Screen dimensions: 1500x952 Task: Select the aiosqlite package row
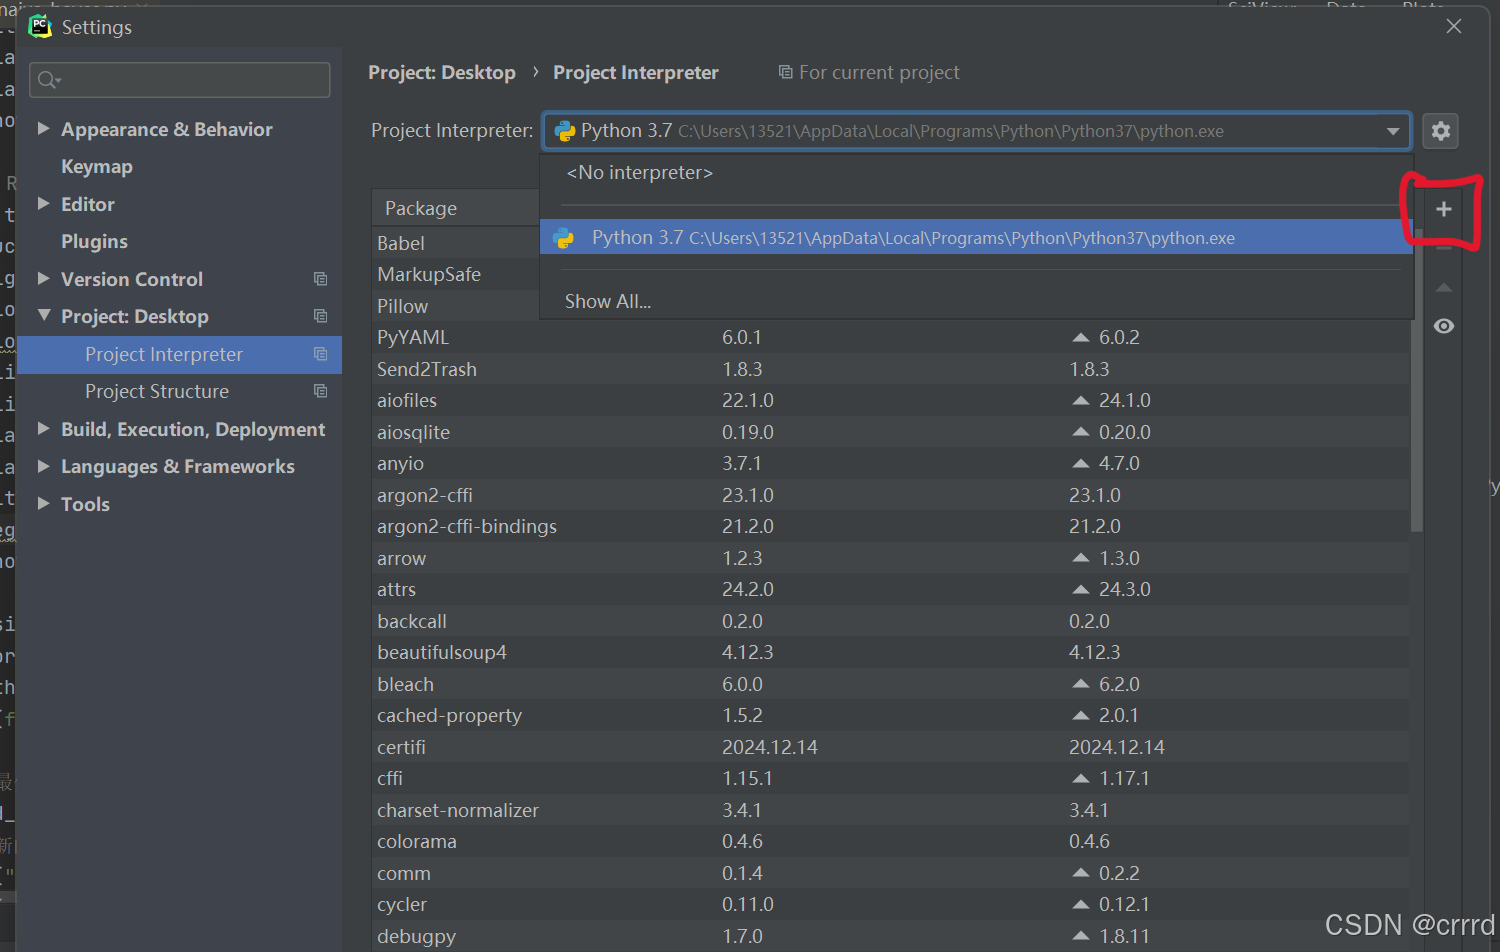pyautogui.click(x=890, y=432)
